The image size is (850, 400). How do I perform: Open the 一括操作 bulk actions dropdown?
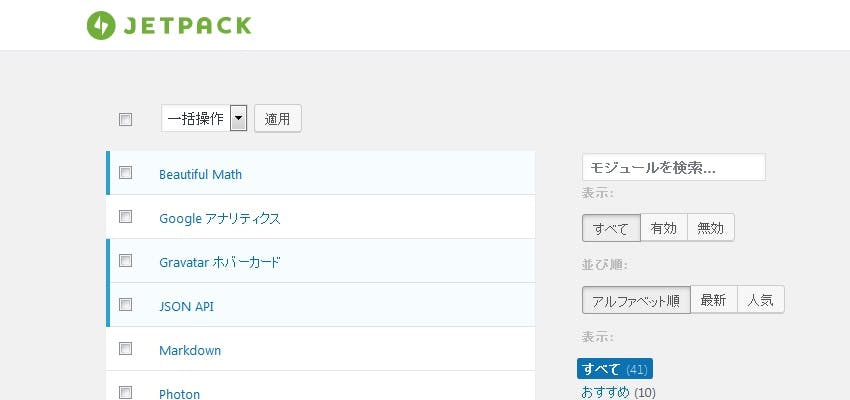click(x=204, y=119)
